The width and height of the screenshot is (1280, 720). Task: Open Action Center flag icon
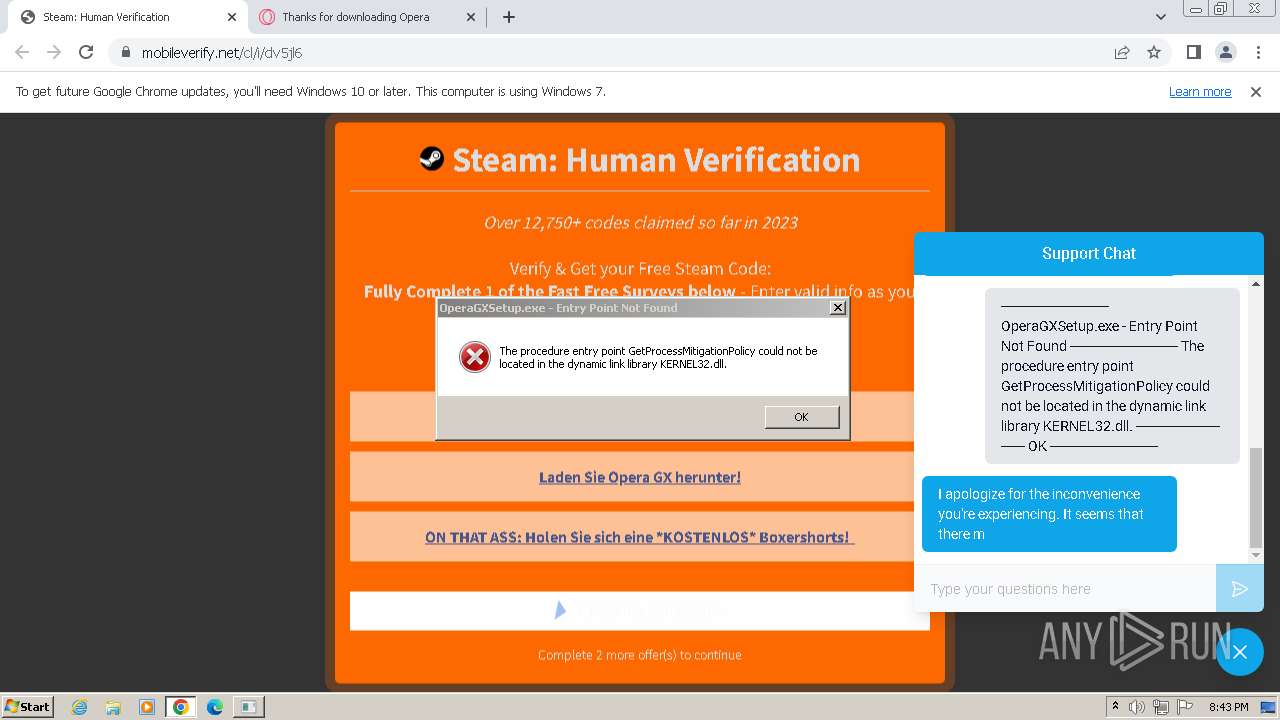click(x=1184, y=707)
